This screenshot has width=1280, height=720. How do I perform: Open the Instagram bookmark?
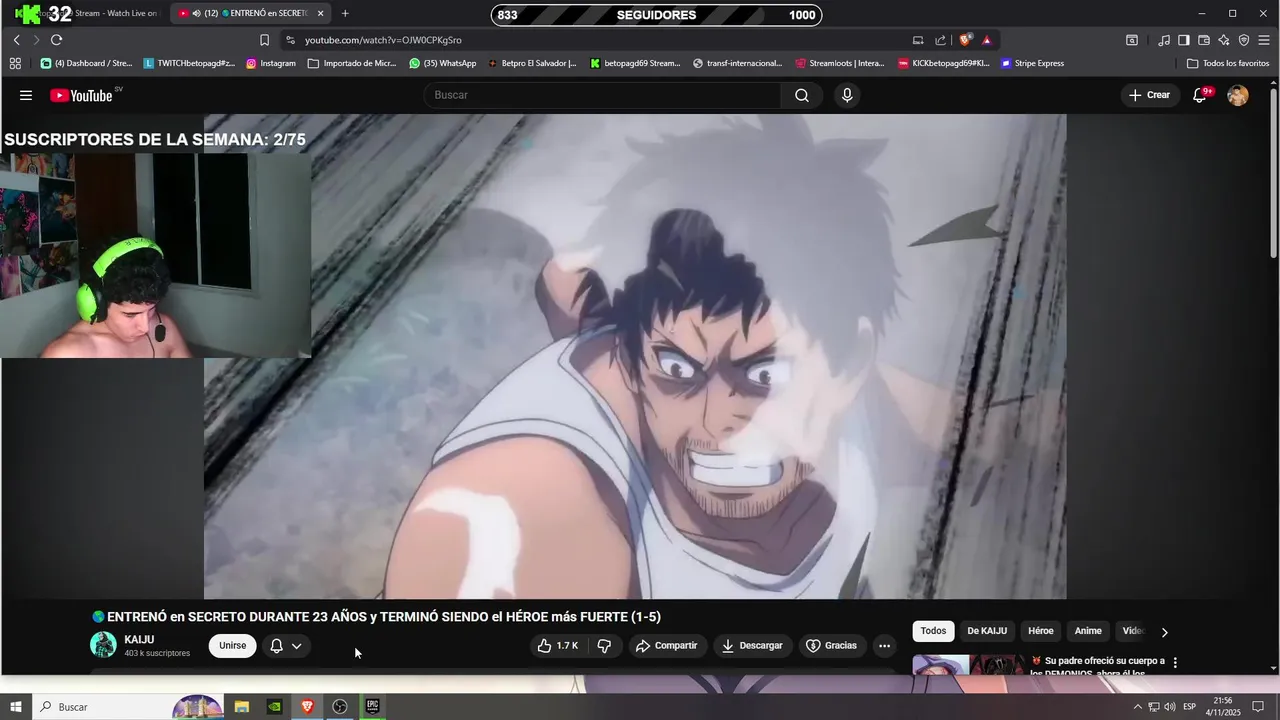(x=271, y=63)
